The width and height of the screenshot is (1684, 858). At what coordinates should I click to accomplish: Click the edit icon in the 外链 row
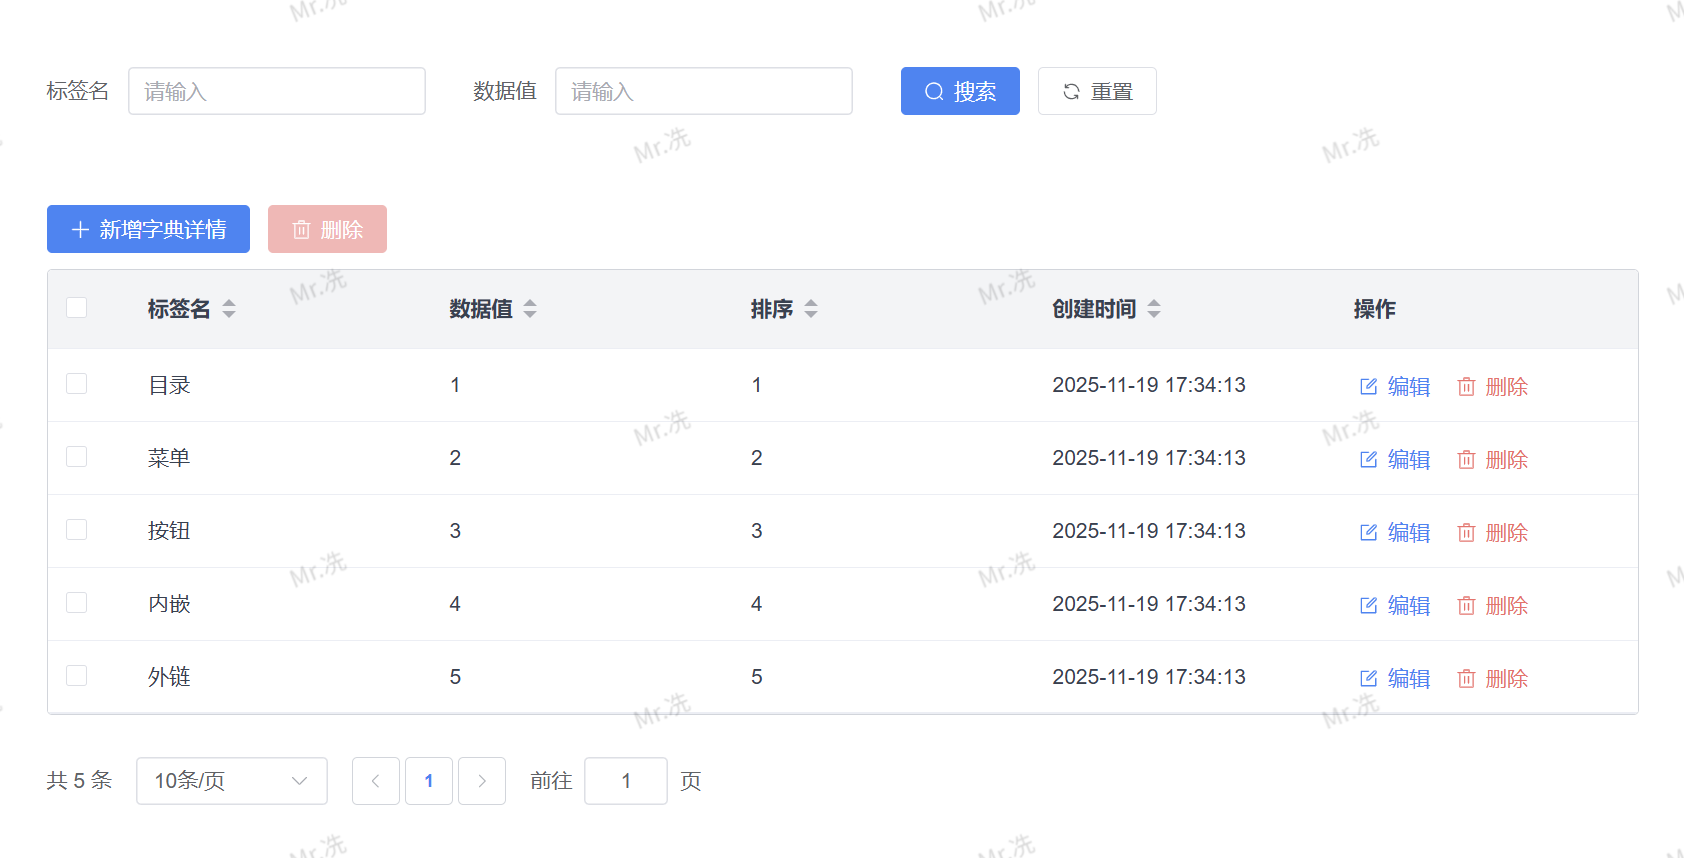click(1369, 679)
